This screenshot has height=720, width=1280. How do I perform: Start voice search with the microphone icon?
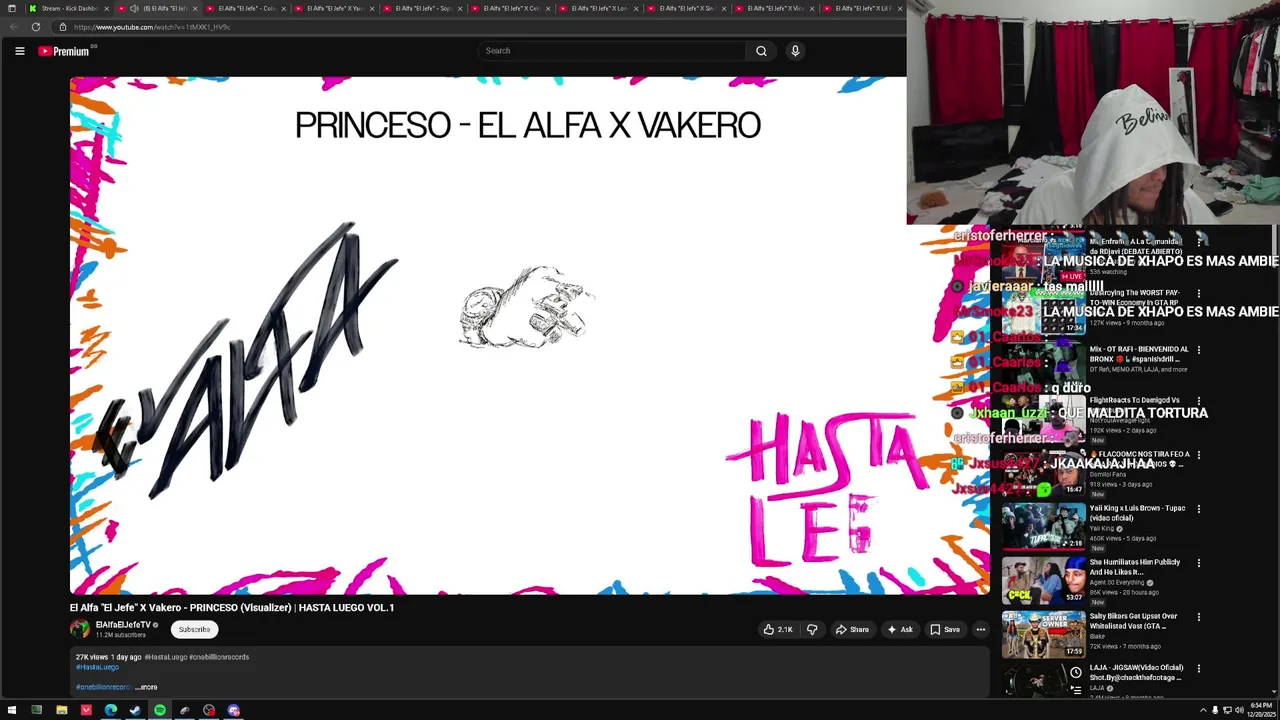pyautogui.click(x=795, y=51)
